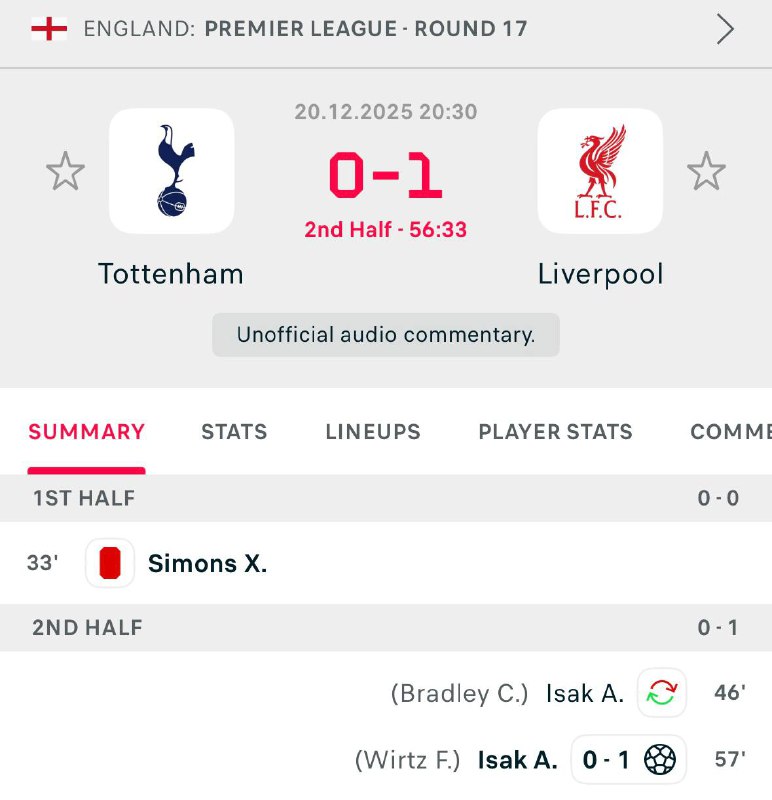Click the goal football icon at 57'
This screenshot has height=800, width=772.
click(x=659, y=760)
